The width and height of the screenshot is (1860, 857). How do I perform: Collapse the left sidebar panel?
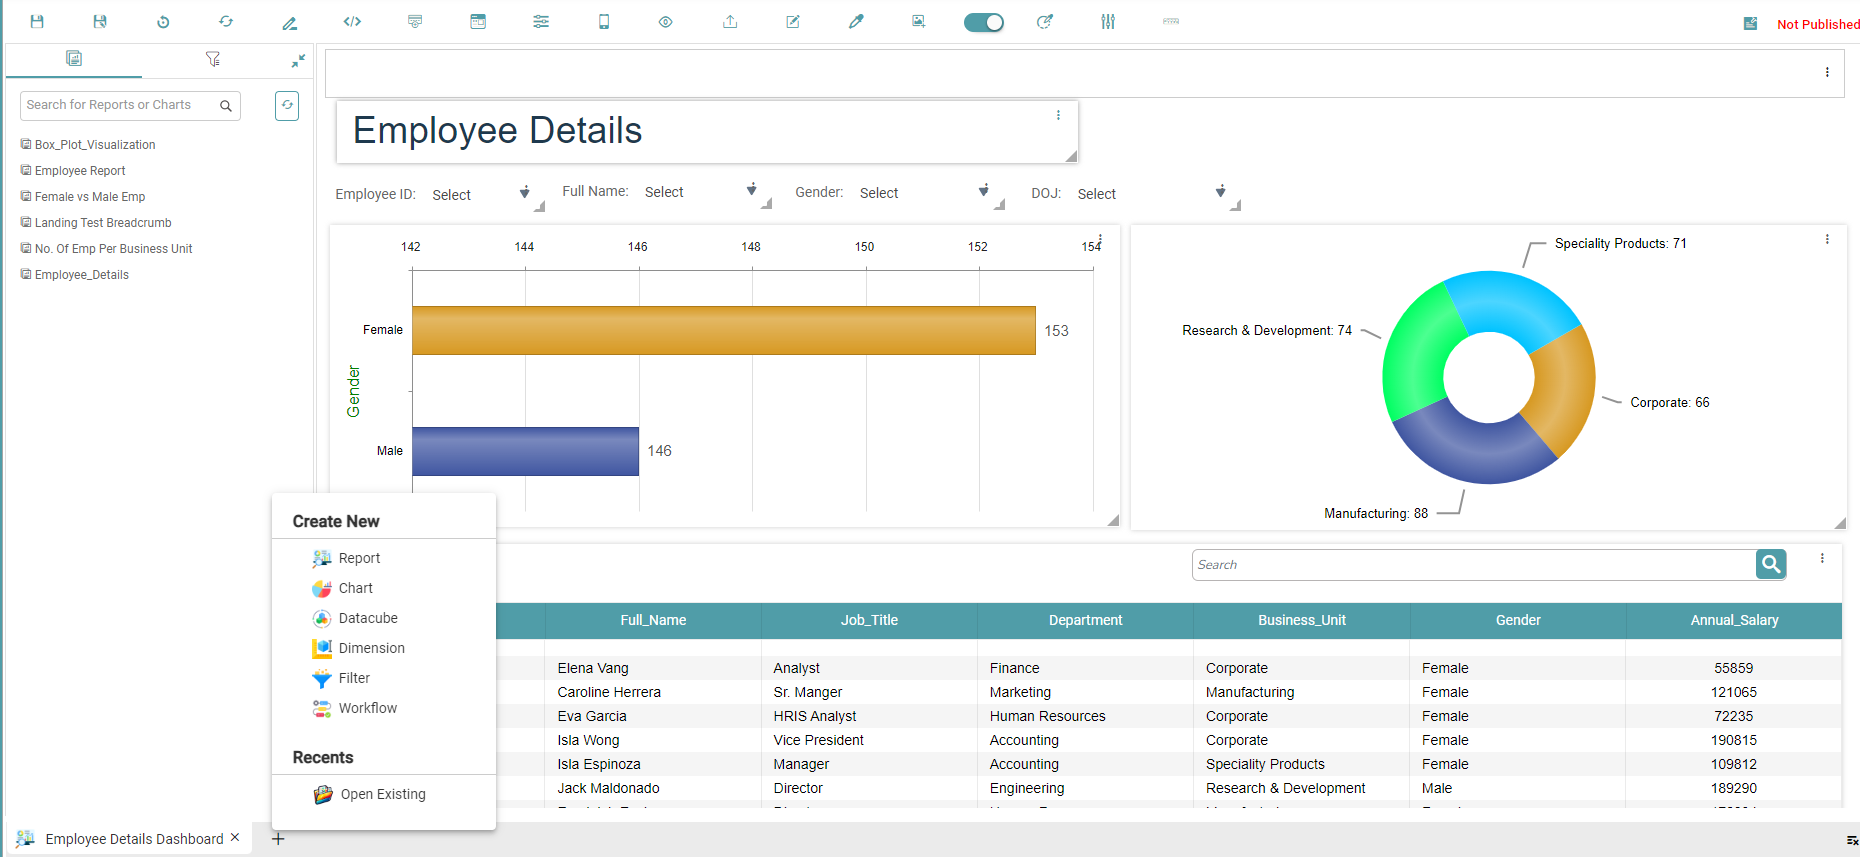click(x=298, y=61)
